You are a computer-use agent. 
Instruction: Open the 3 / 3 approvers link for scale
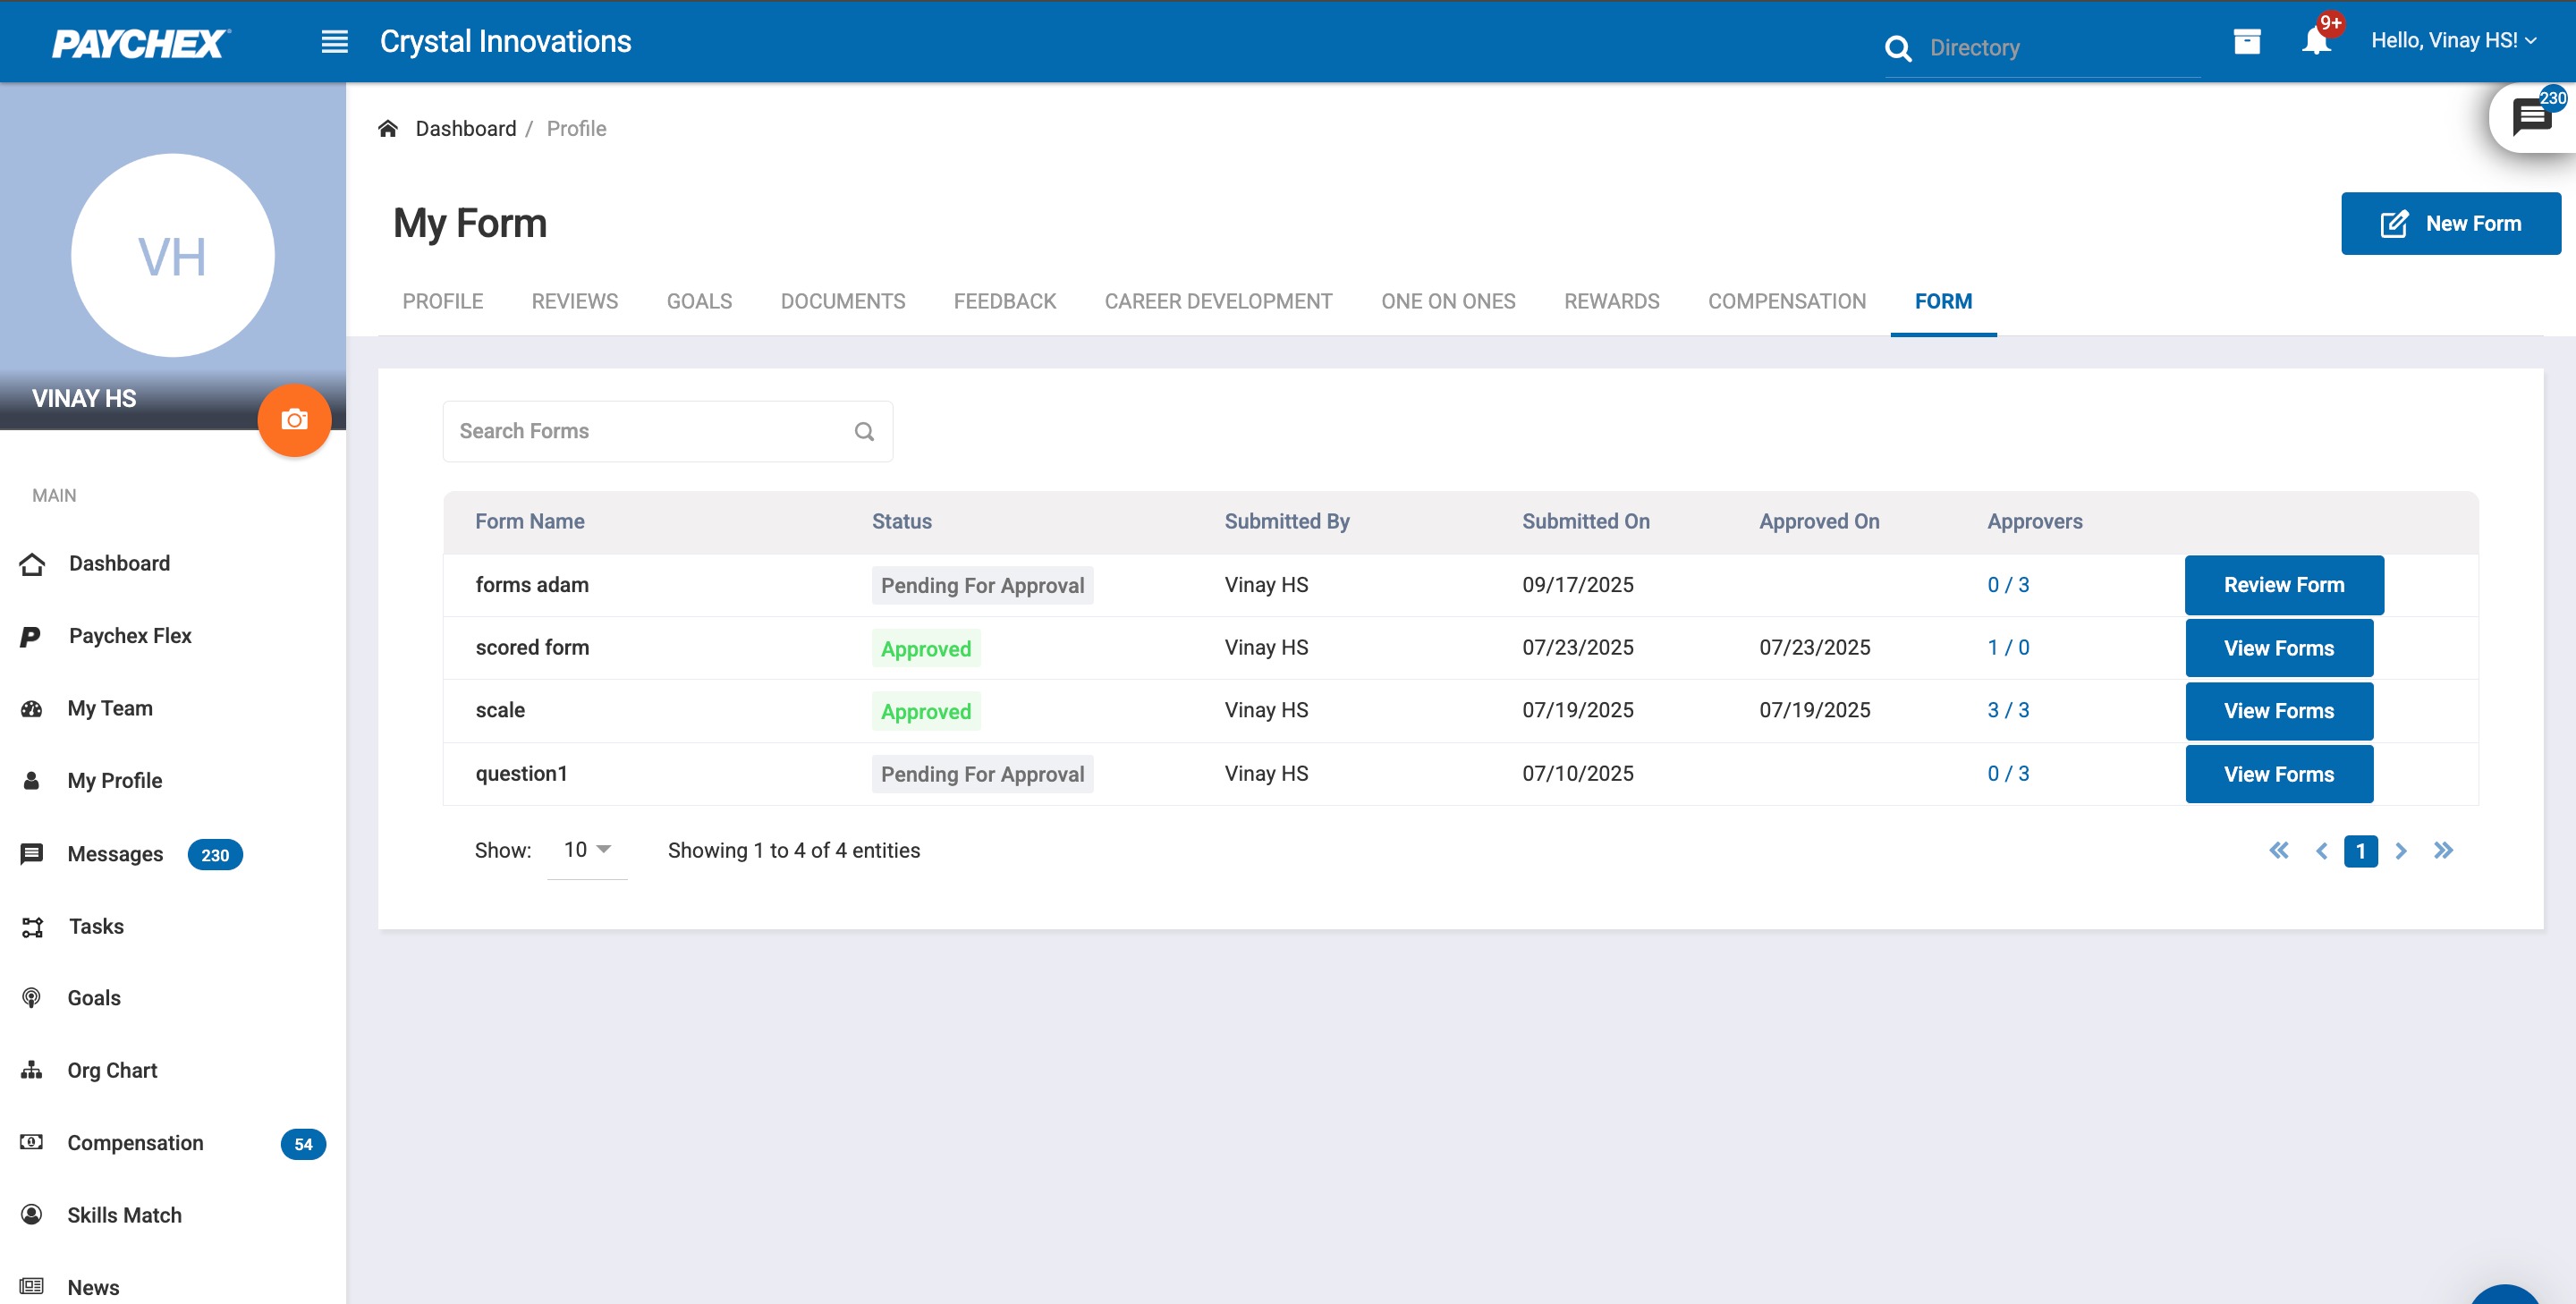point(2007,710)
